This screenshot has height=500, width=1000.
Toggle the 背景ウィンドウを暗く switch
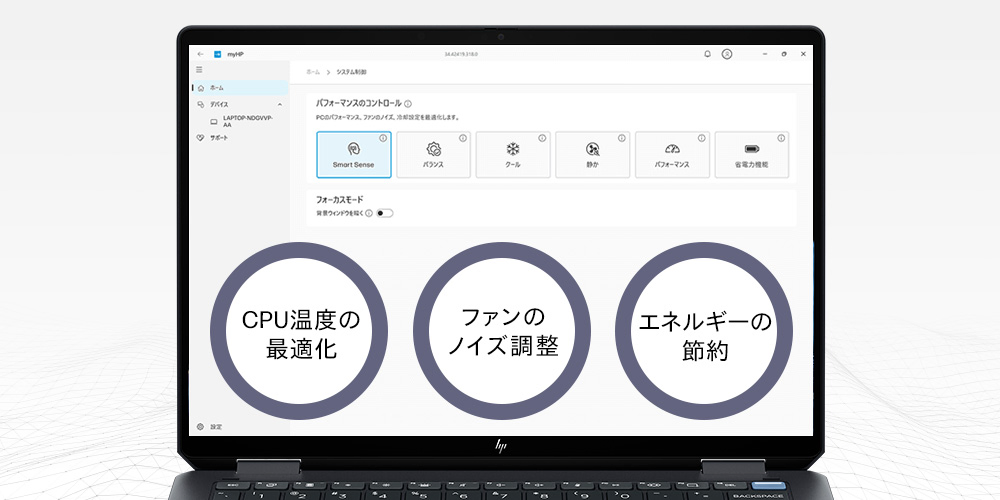(x=385, y=213)
